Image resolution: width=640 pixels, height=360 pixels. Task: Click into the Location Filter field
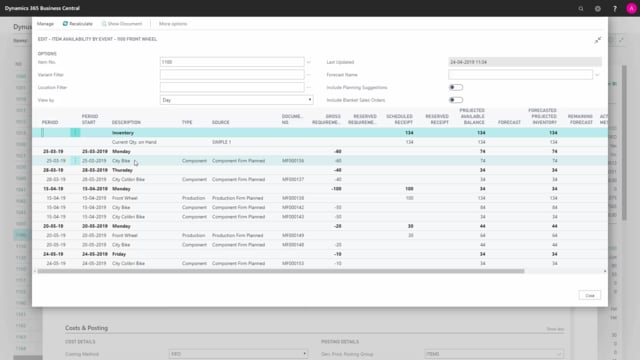point(232,87)
